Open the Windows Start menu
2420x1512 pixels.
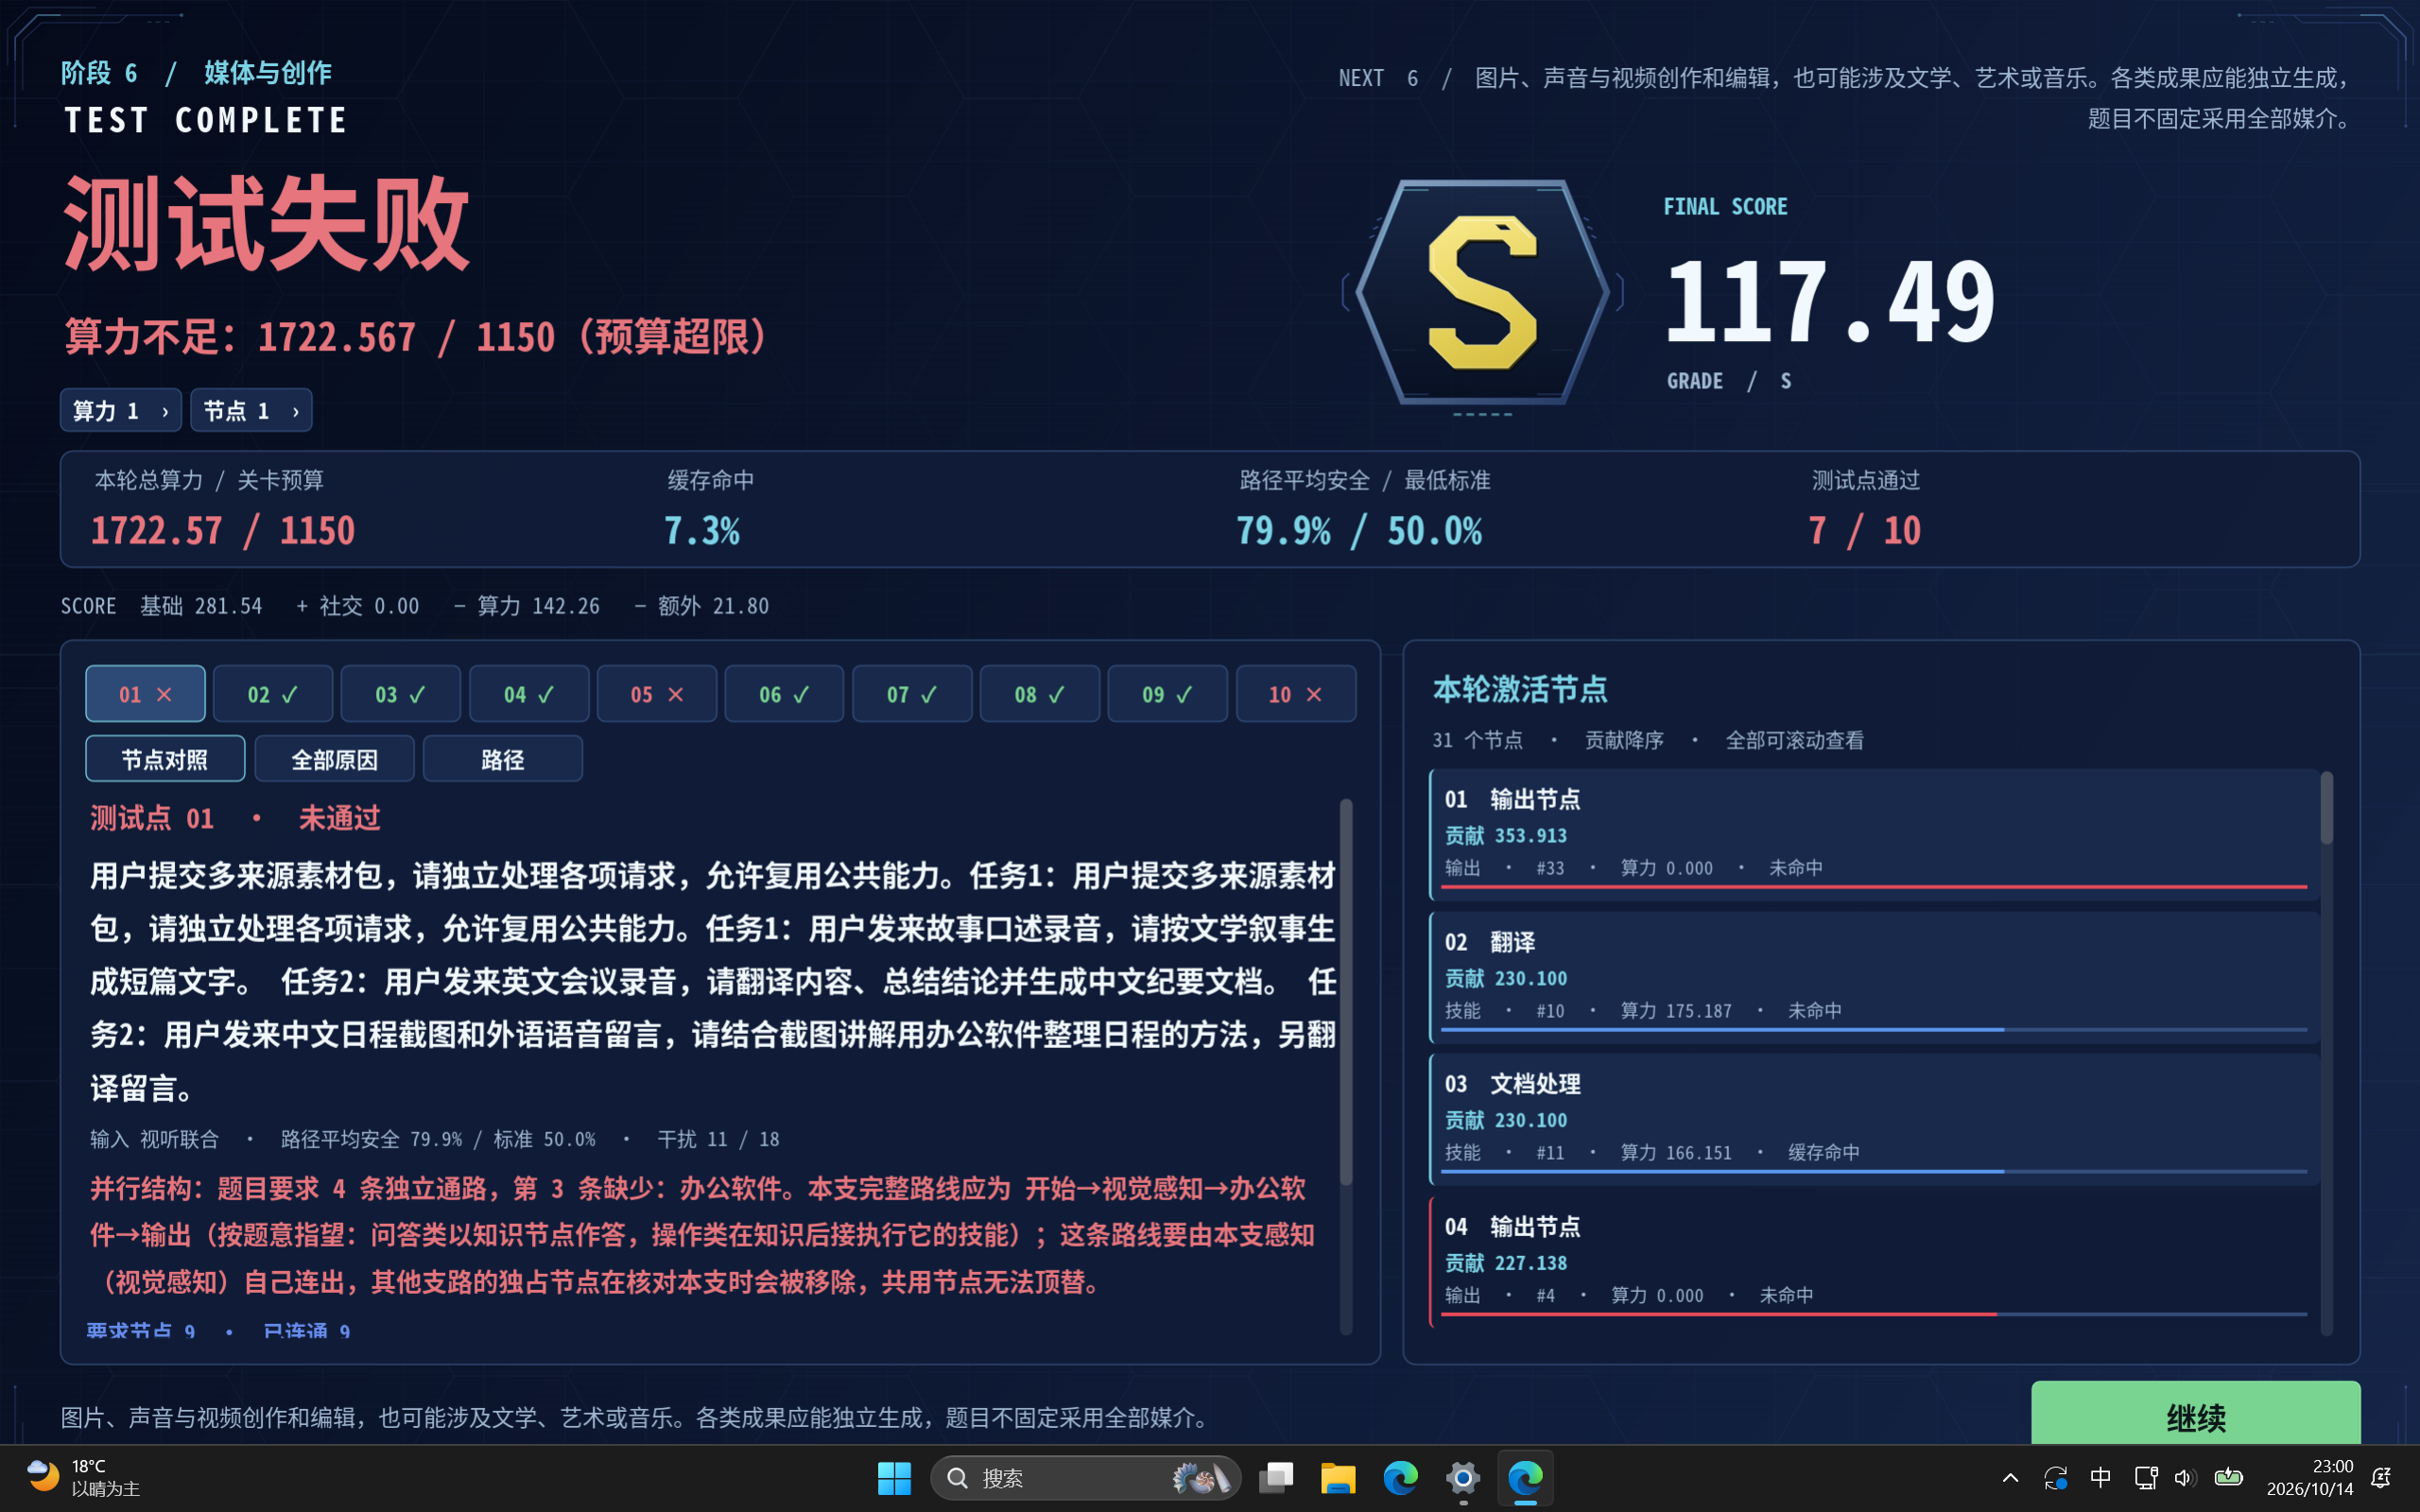point(894,1477)
